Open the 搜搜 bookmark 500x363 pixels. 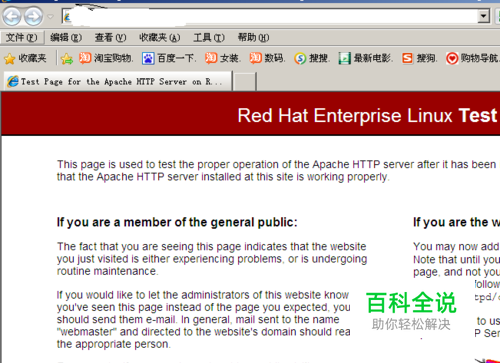[x=312, y=58]
